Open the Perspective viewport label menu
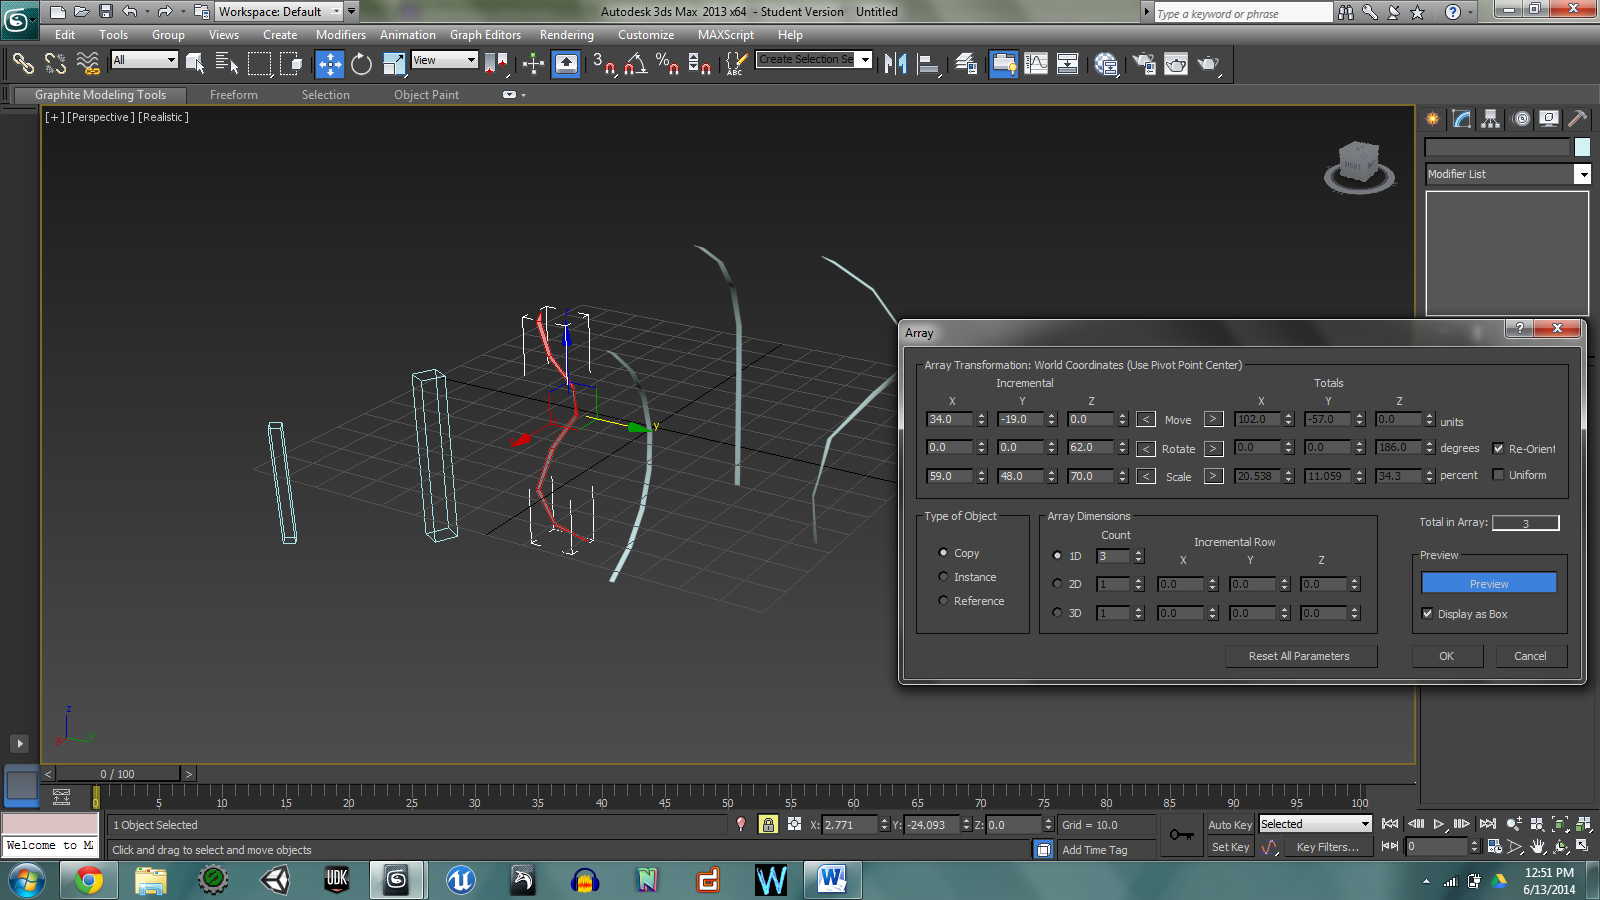 click(x=100, y=117)
